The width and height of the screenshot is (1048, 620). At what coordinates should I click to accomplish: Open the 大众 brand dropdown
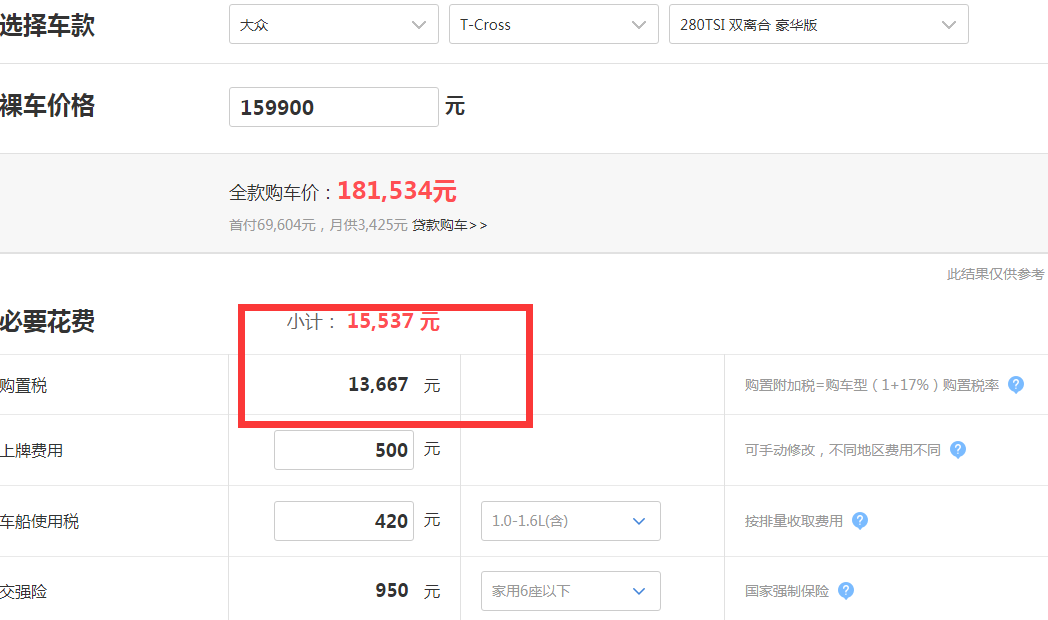(x=334, y=25)
